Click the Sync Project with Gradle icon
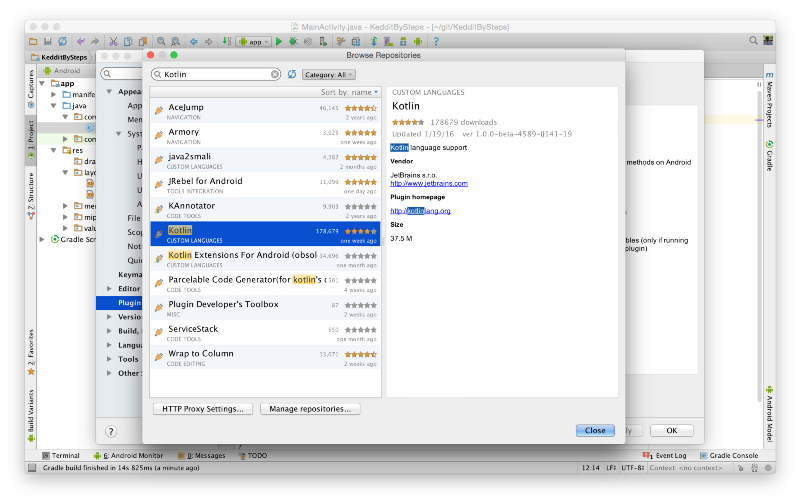Screen dimensions: 800x502 pyautogui.click(x=374, y=41)
